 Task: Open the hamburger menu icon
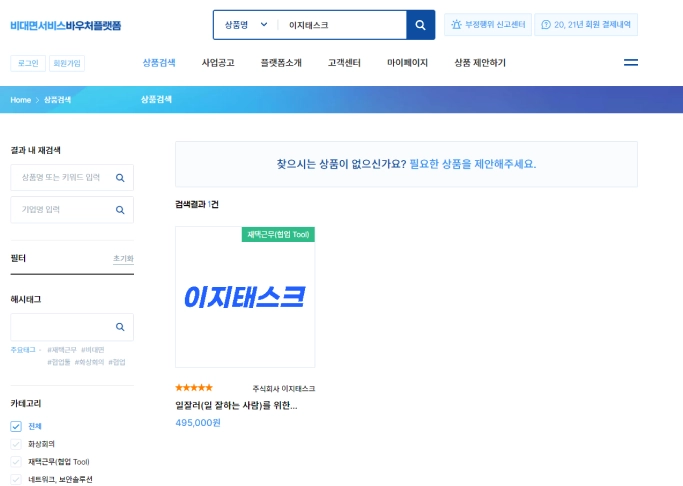click(631, 63)
